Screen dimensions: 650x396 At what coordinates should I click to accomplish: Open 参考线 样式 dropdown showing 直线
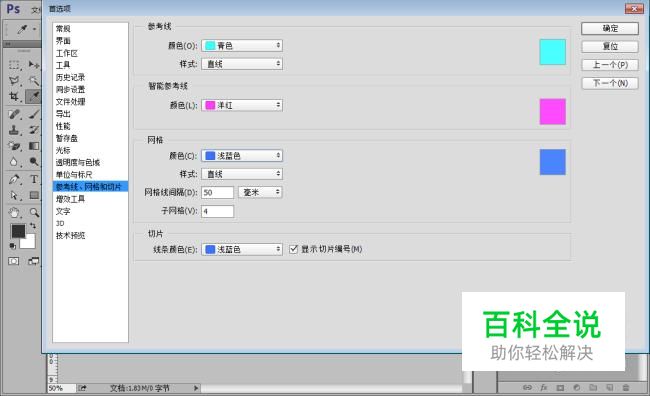point(242,64)
